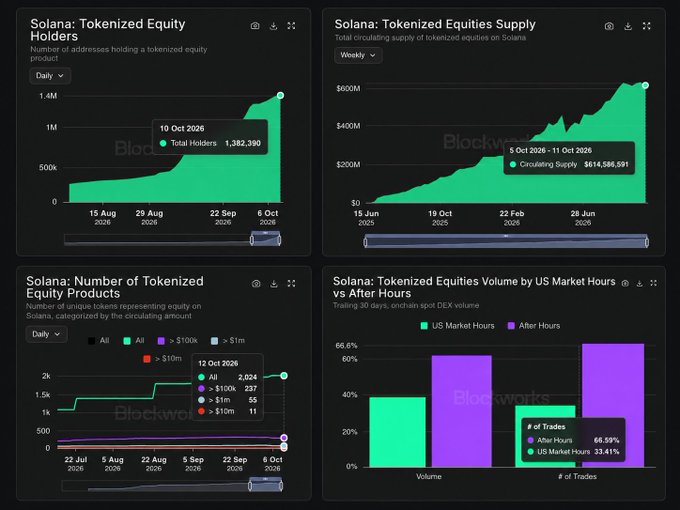The width and height of the screenshot is (680, 510).
Task: Click the green Volume US Market Hours bar
Action: (x=397, y=432)
